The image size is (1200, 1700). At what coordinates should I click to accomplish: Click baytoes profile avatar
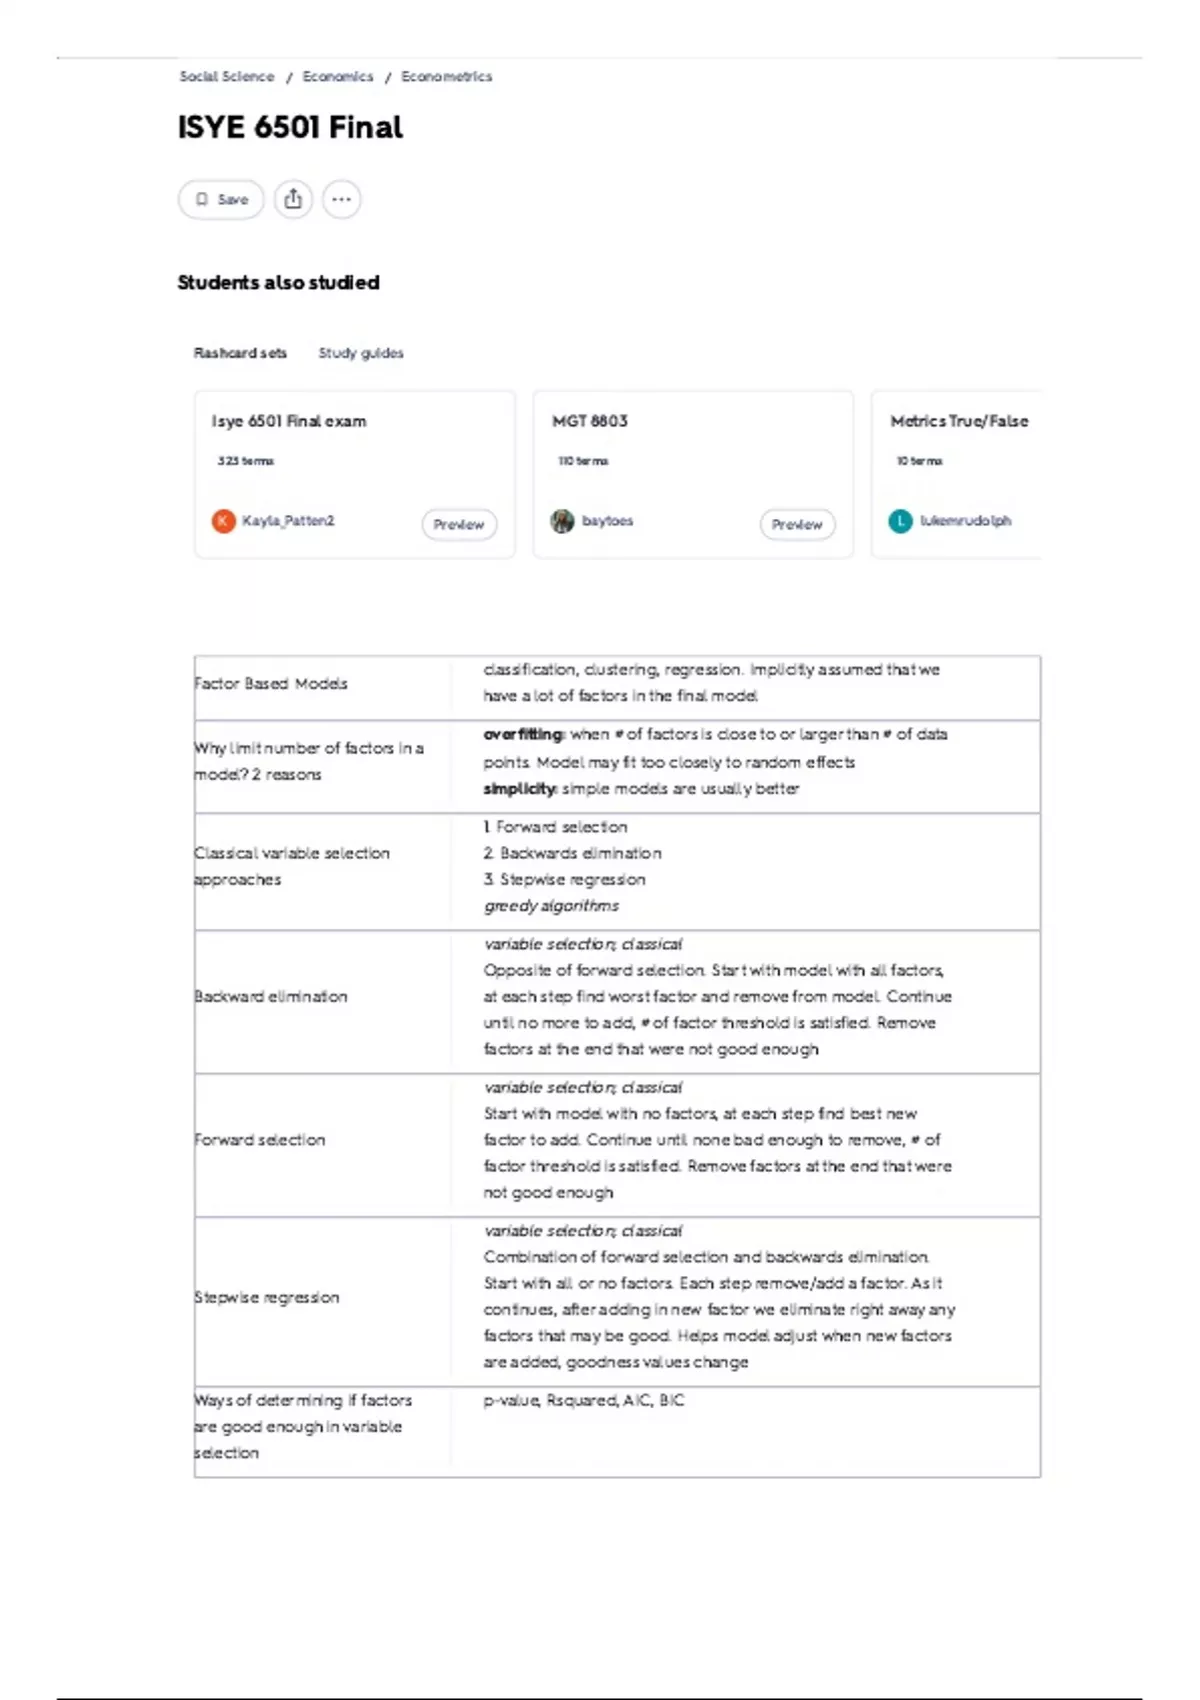pyautogui.click(x=562, y=521)
